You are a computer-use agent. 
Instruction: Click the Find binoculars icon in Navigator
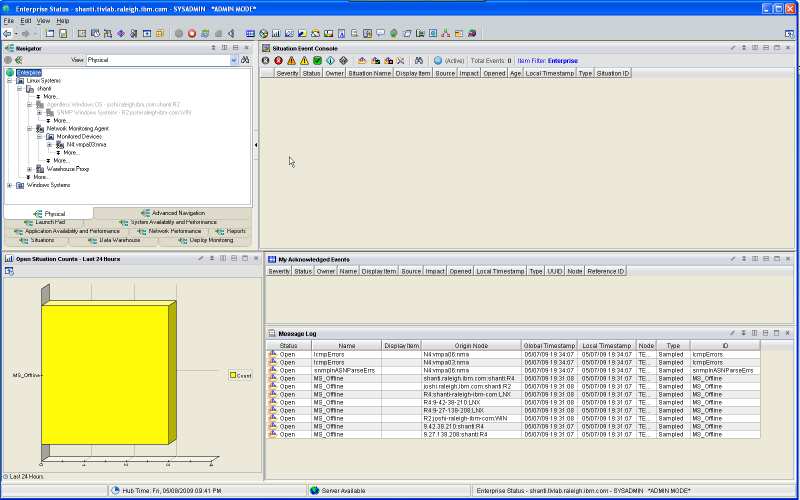tap(245, 60)
